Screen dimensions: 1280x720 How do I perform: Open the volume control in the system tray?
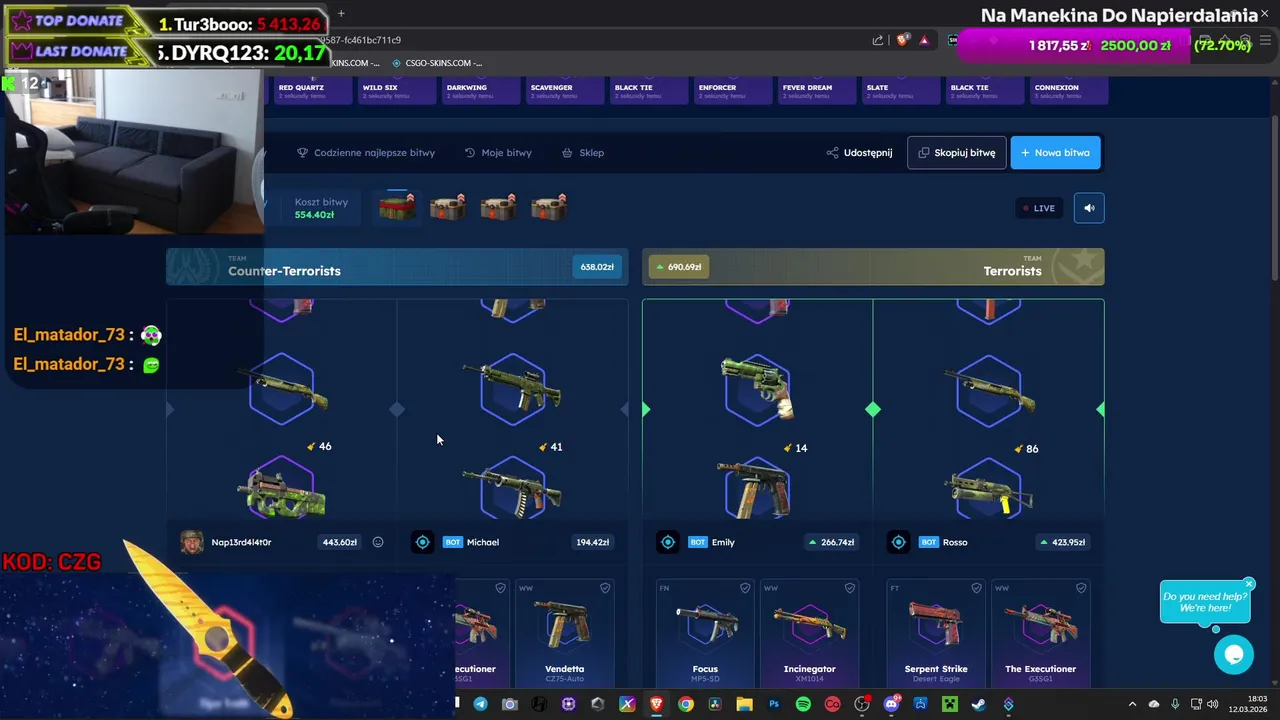1215,704
